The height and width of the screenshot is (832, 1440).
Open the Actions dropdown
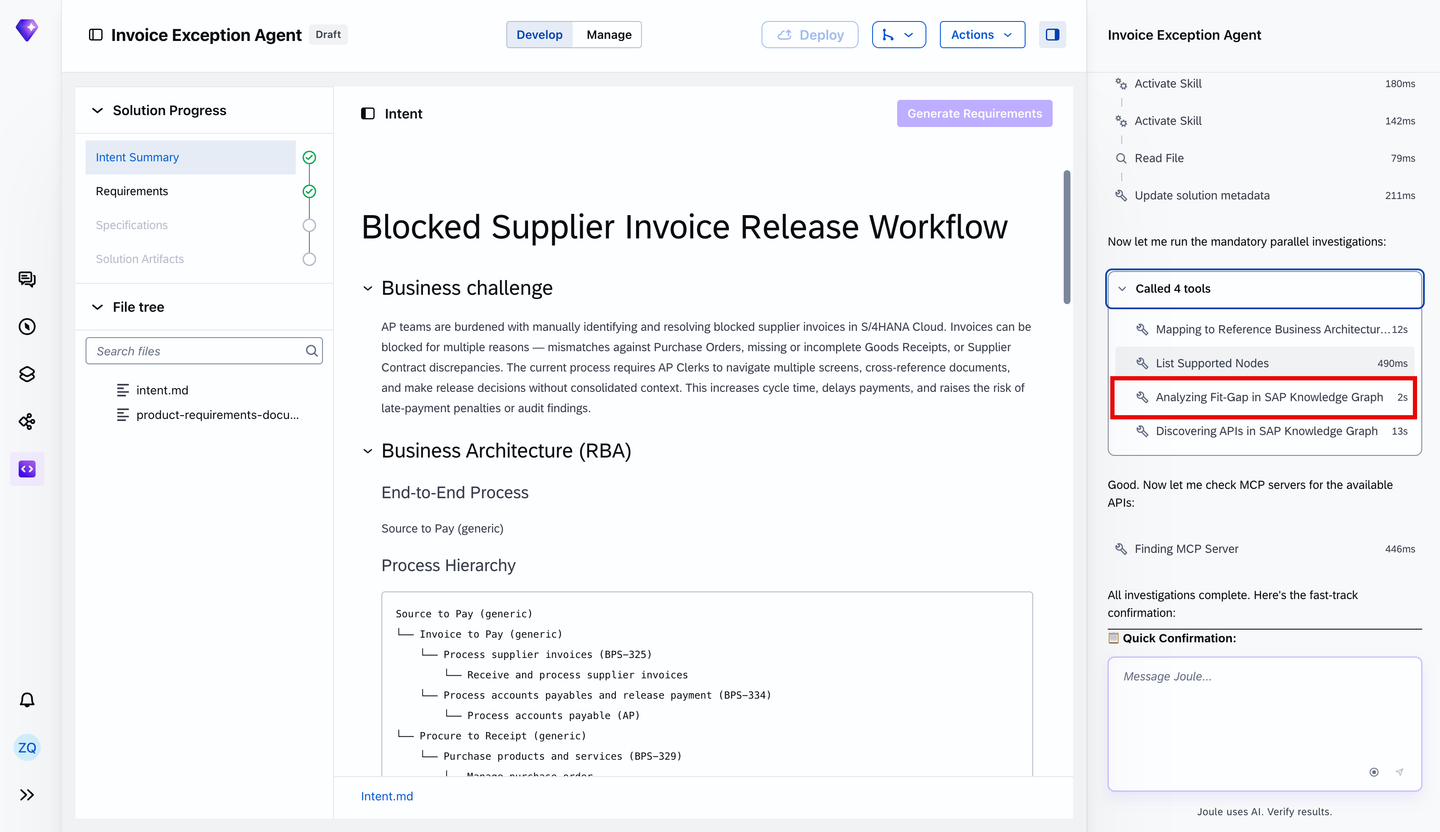click(x=982, y=35)
